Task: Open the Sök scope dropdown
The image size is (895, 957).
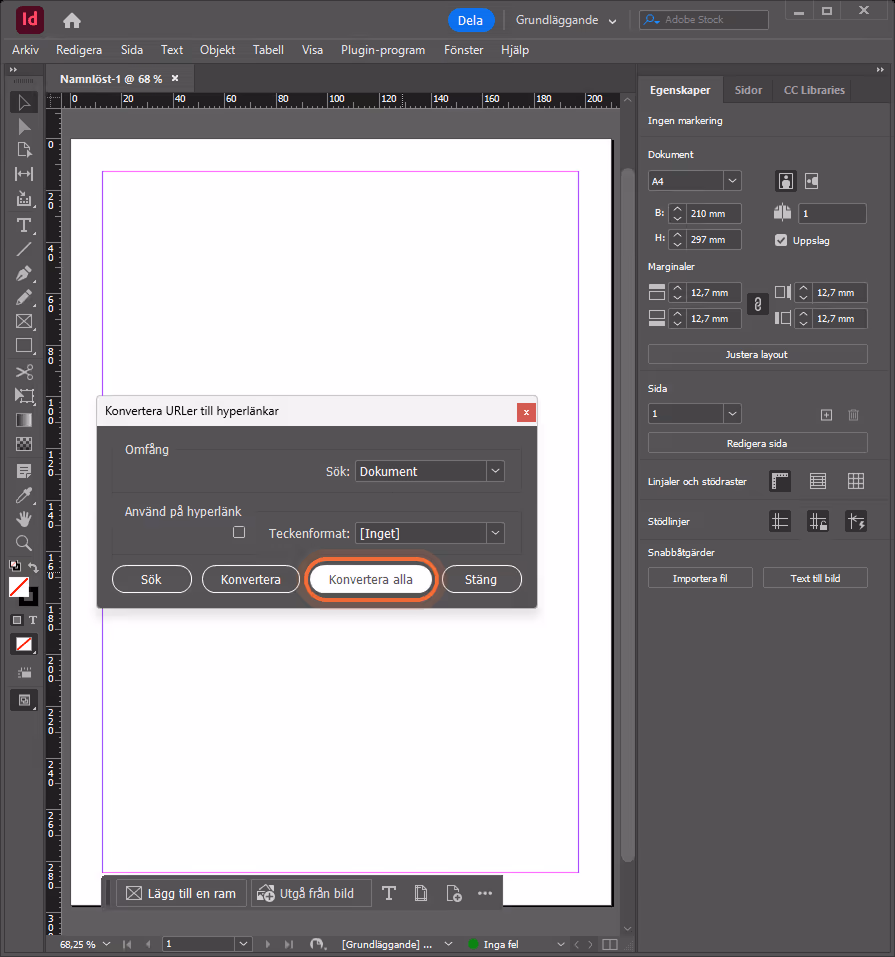Action: click(495, 471)
